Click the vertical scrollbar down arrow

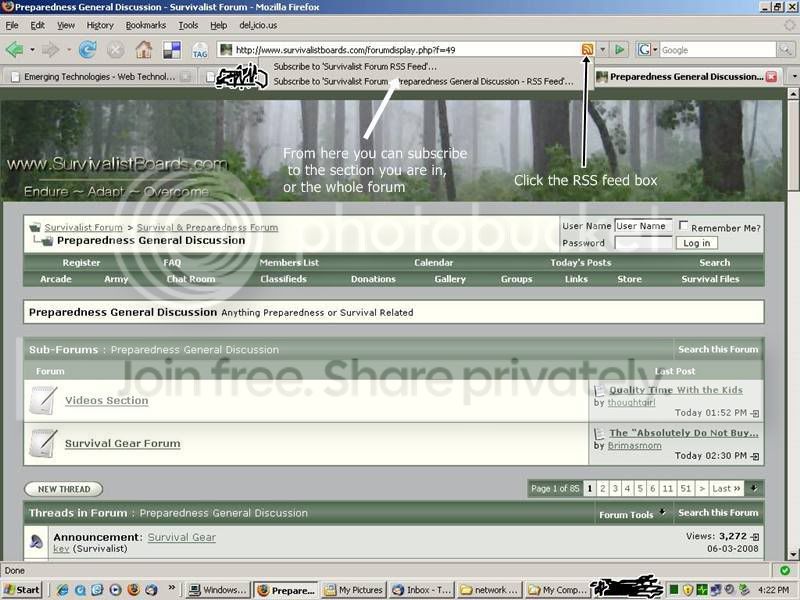793,555
